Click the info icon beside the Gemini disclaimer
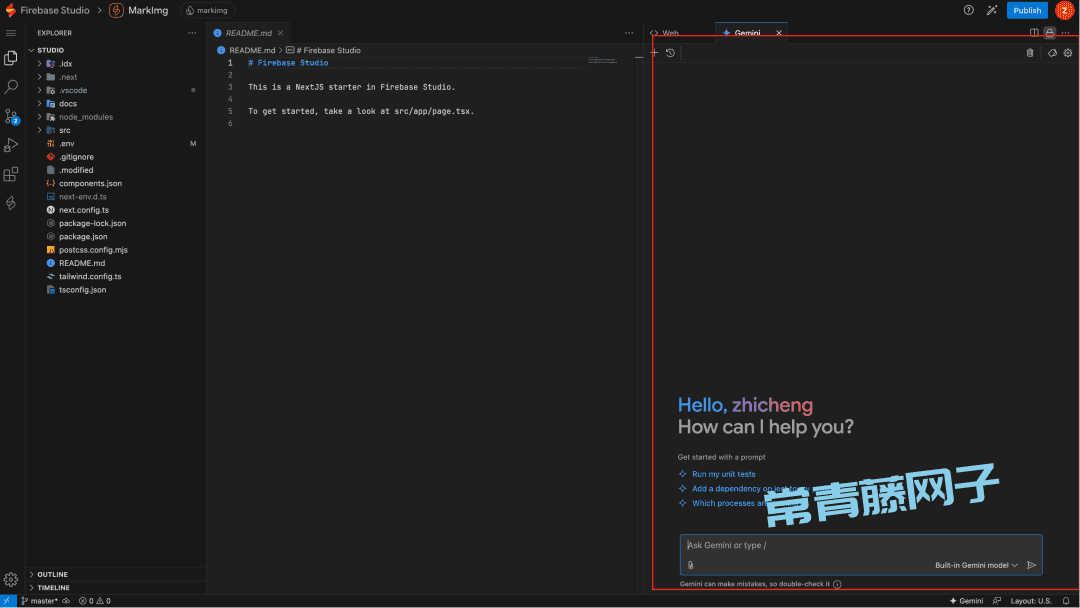The width and height of the screenshot is (1080, 608). [x=837, y=584]
